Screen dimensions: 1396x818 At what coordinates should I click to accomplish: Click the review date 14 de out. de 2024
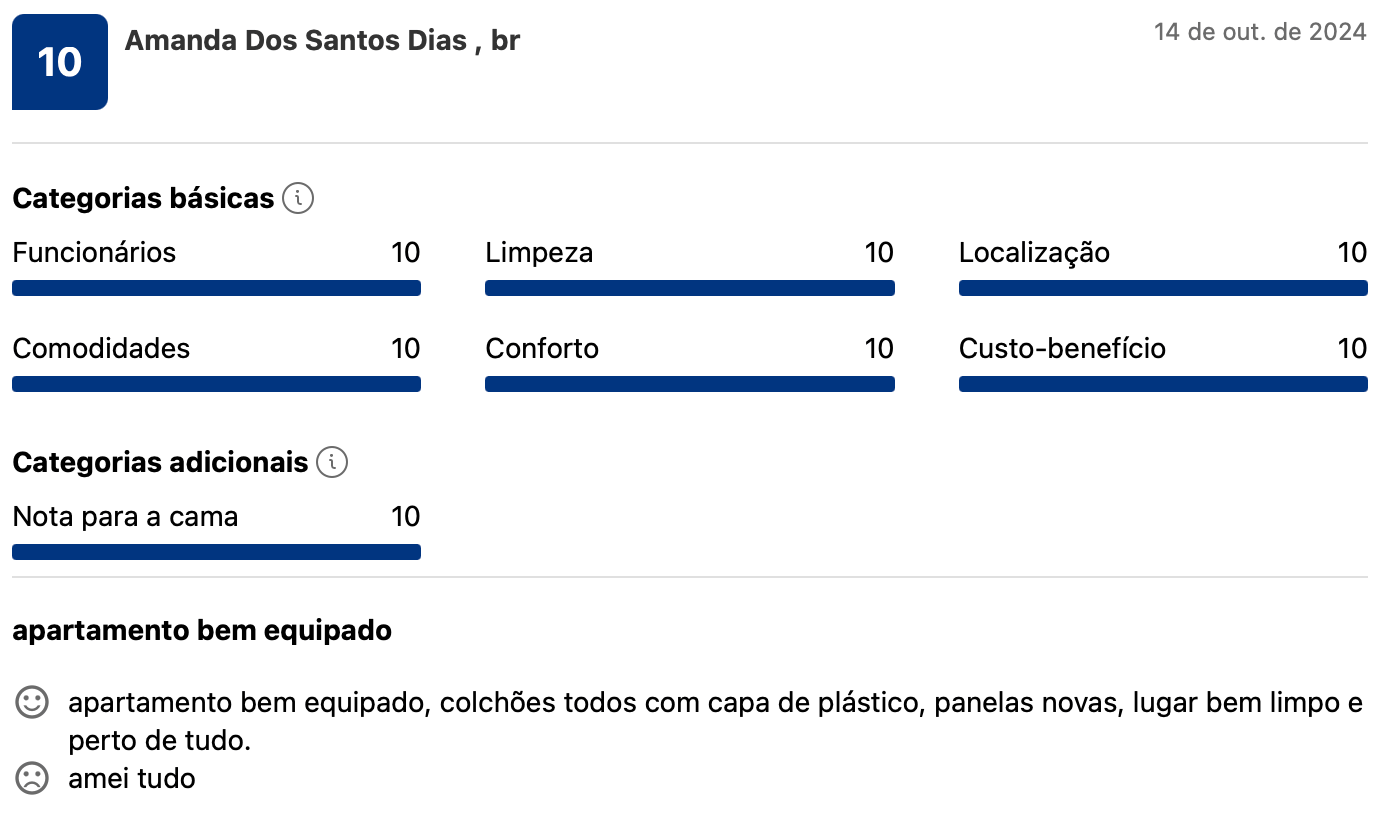(x=1259, y=32)
